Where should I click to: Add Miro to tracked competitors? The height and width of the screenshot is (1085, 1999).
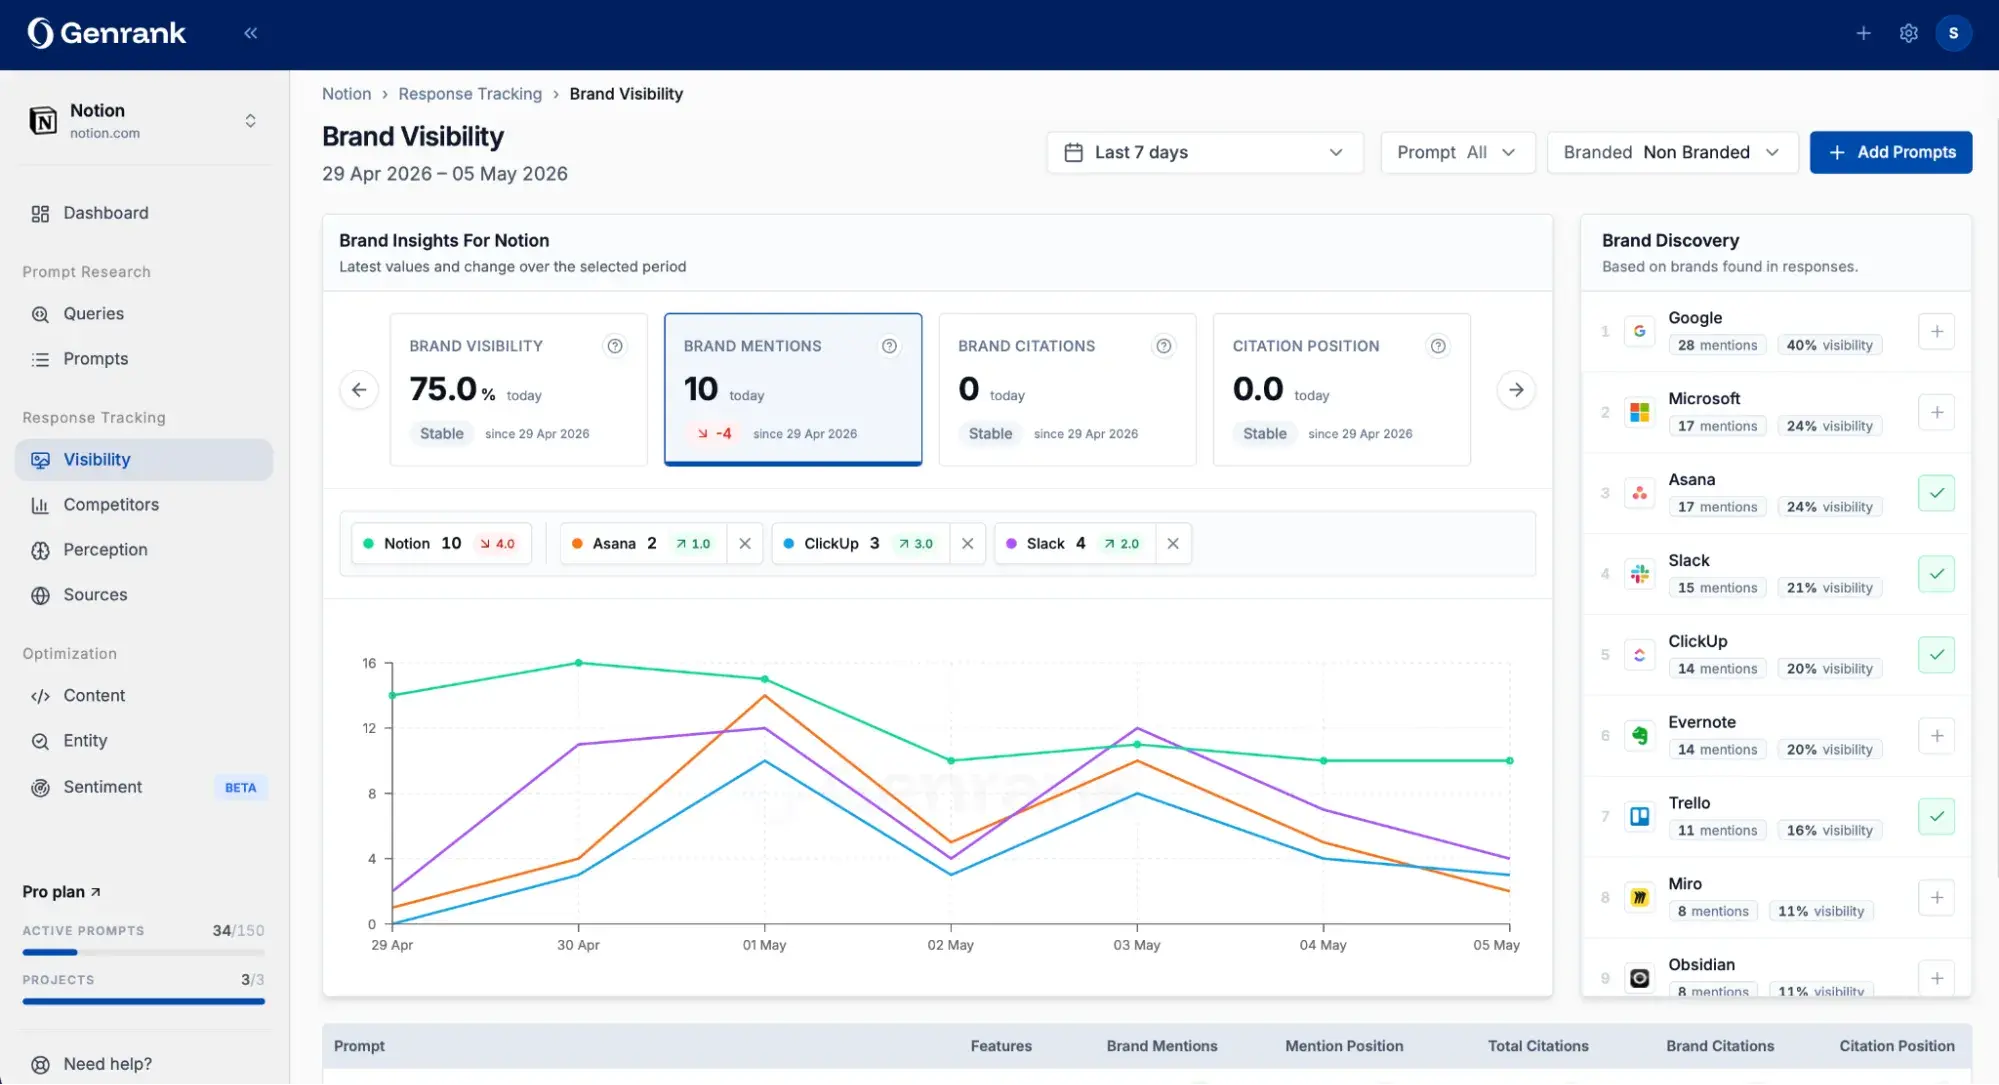1937,898
